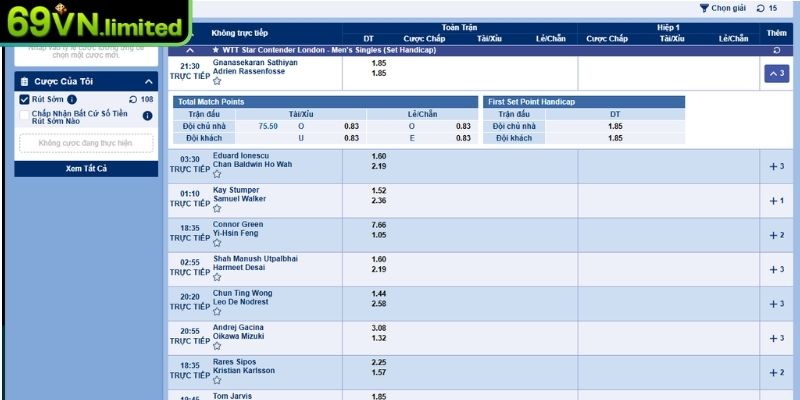This screenshot has width=800, height=400.
Task: Expand +1 markets for Kay Stumper match
Action: coord(776,200)
